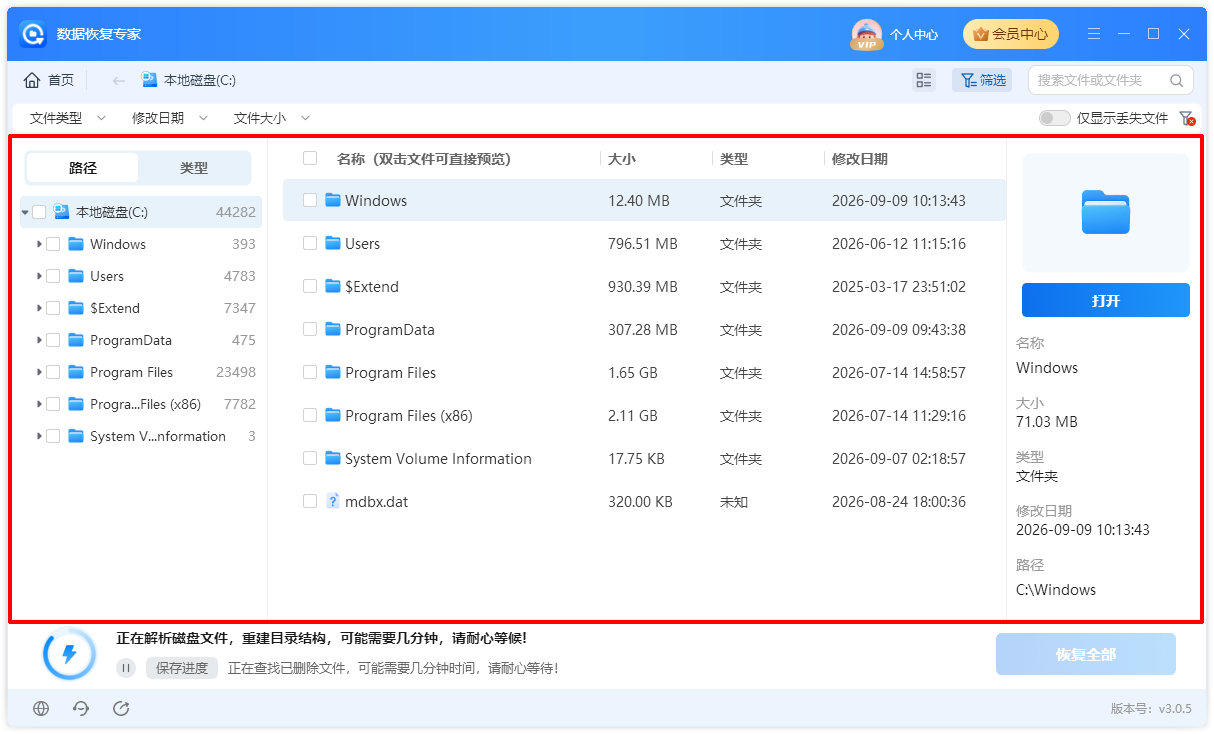This screenshot has width=1214, height=734.
Task: Expand the ProgramData tree node
Action: pyautogui.click(x=39, y=340)
